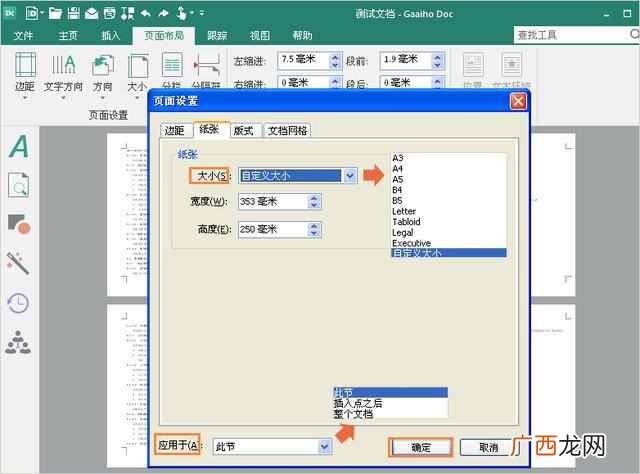Click the 段前 spacing before spinner arrows
640x474 pixels.
[x=438, y=61]
